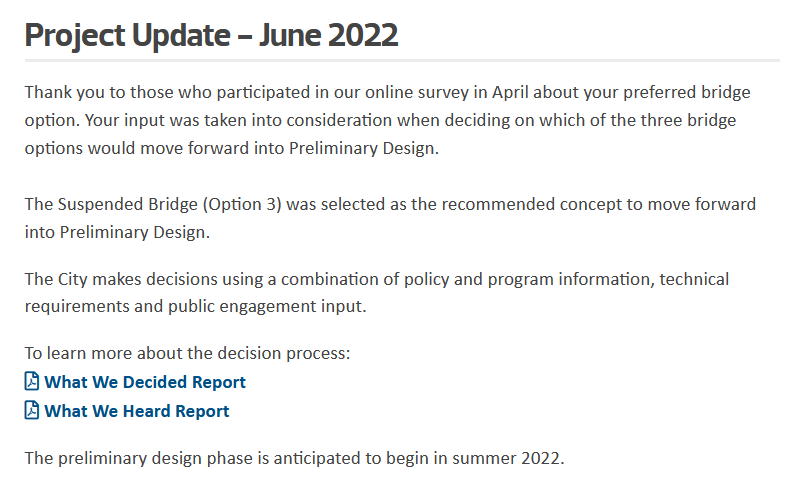Click the 'June 2022' text in the heading
The image size is (789, 481).
329,35
